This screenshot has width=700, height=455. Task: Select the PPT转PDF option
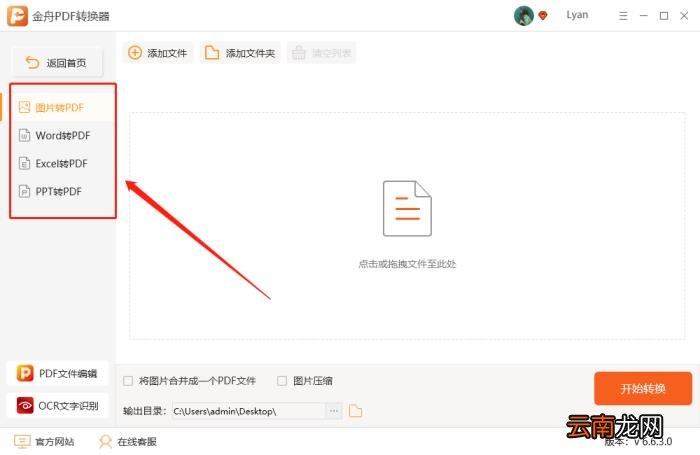point(62,192)
